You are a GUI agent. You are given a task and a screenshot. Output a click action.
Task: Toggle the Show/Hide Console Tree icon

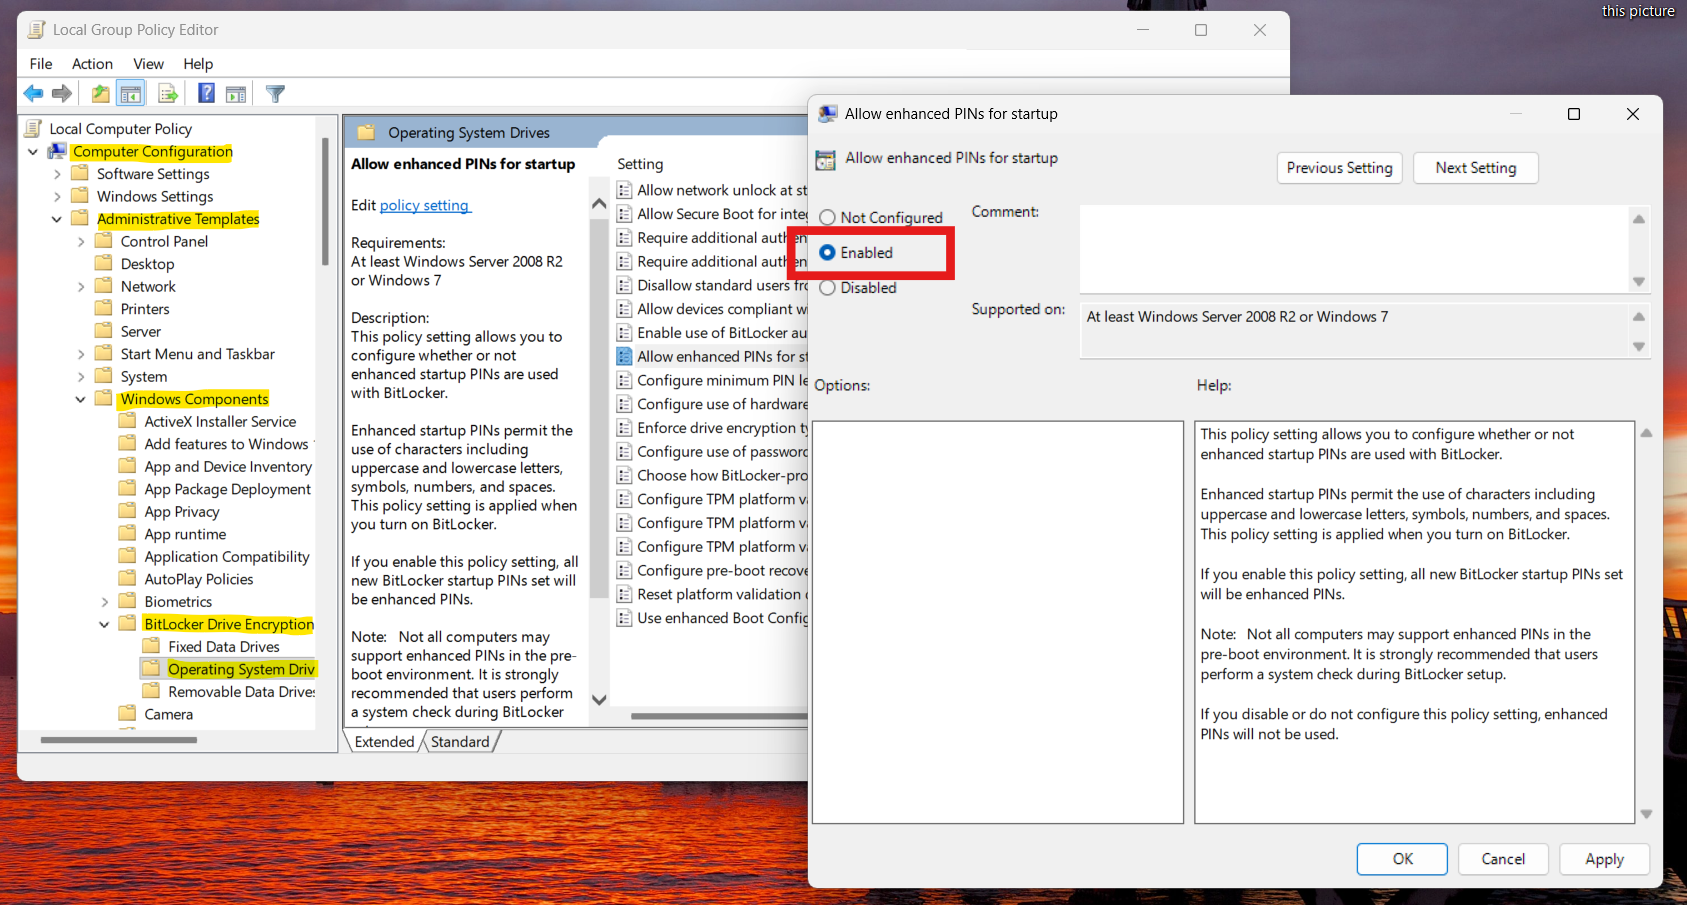point(131,92)
